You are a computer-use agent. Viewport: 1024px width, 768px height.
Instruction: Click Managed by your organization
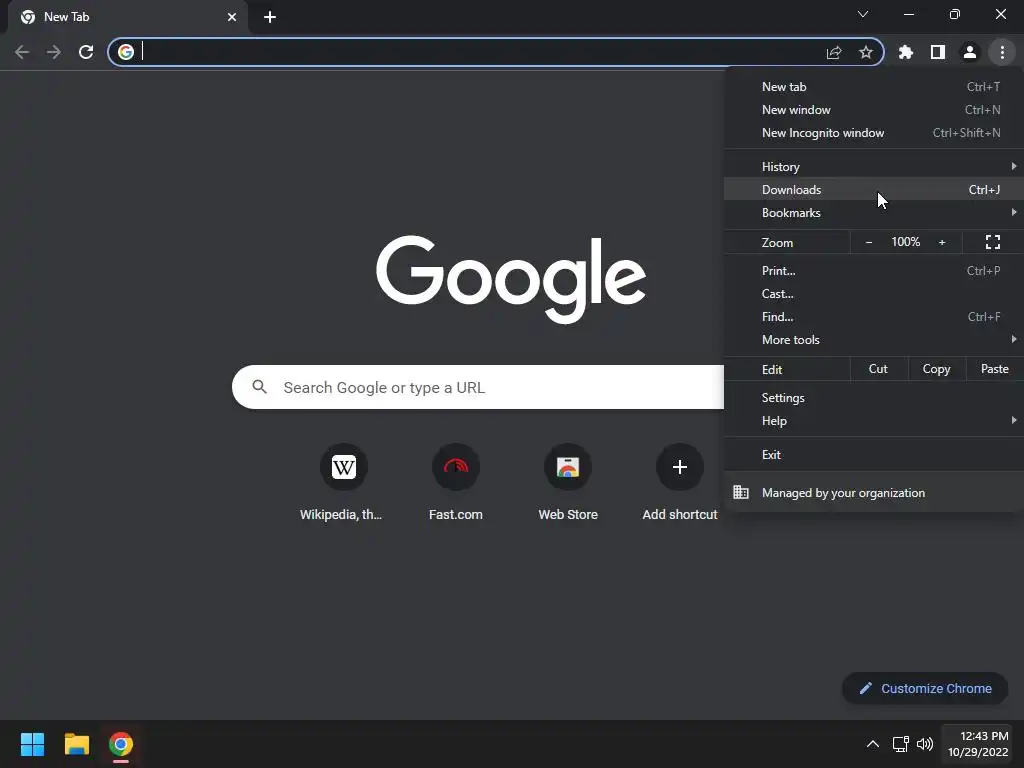tap(874, 493)
